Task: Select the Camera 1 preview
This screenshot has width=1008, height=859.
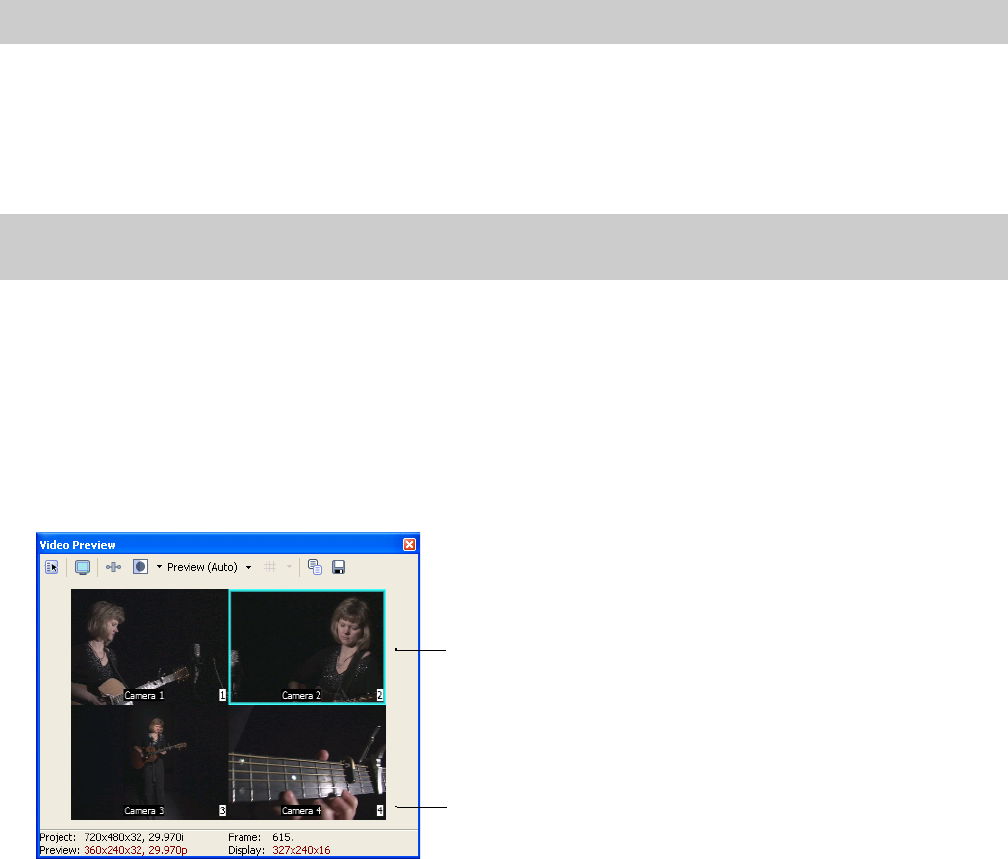Action: (149, 646)
